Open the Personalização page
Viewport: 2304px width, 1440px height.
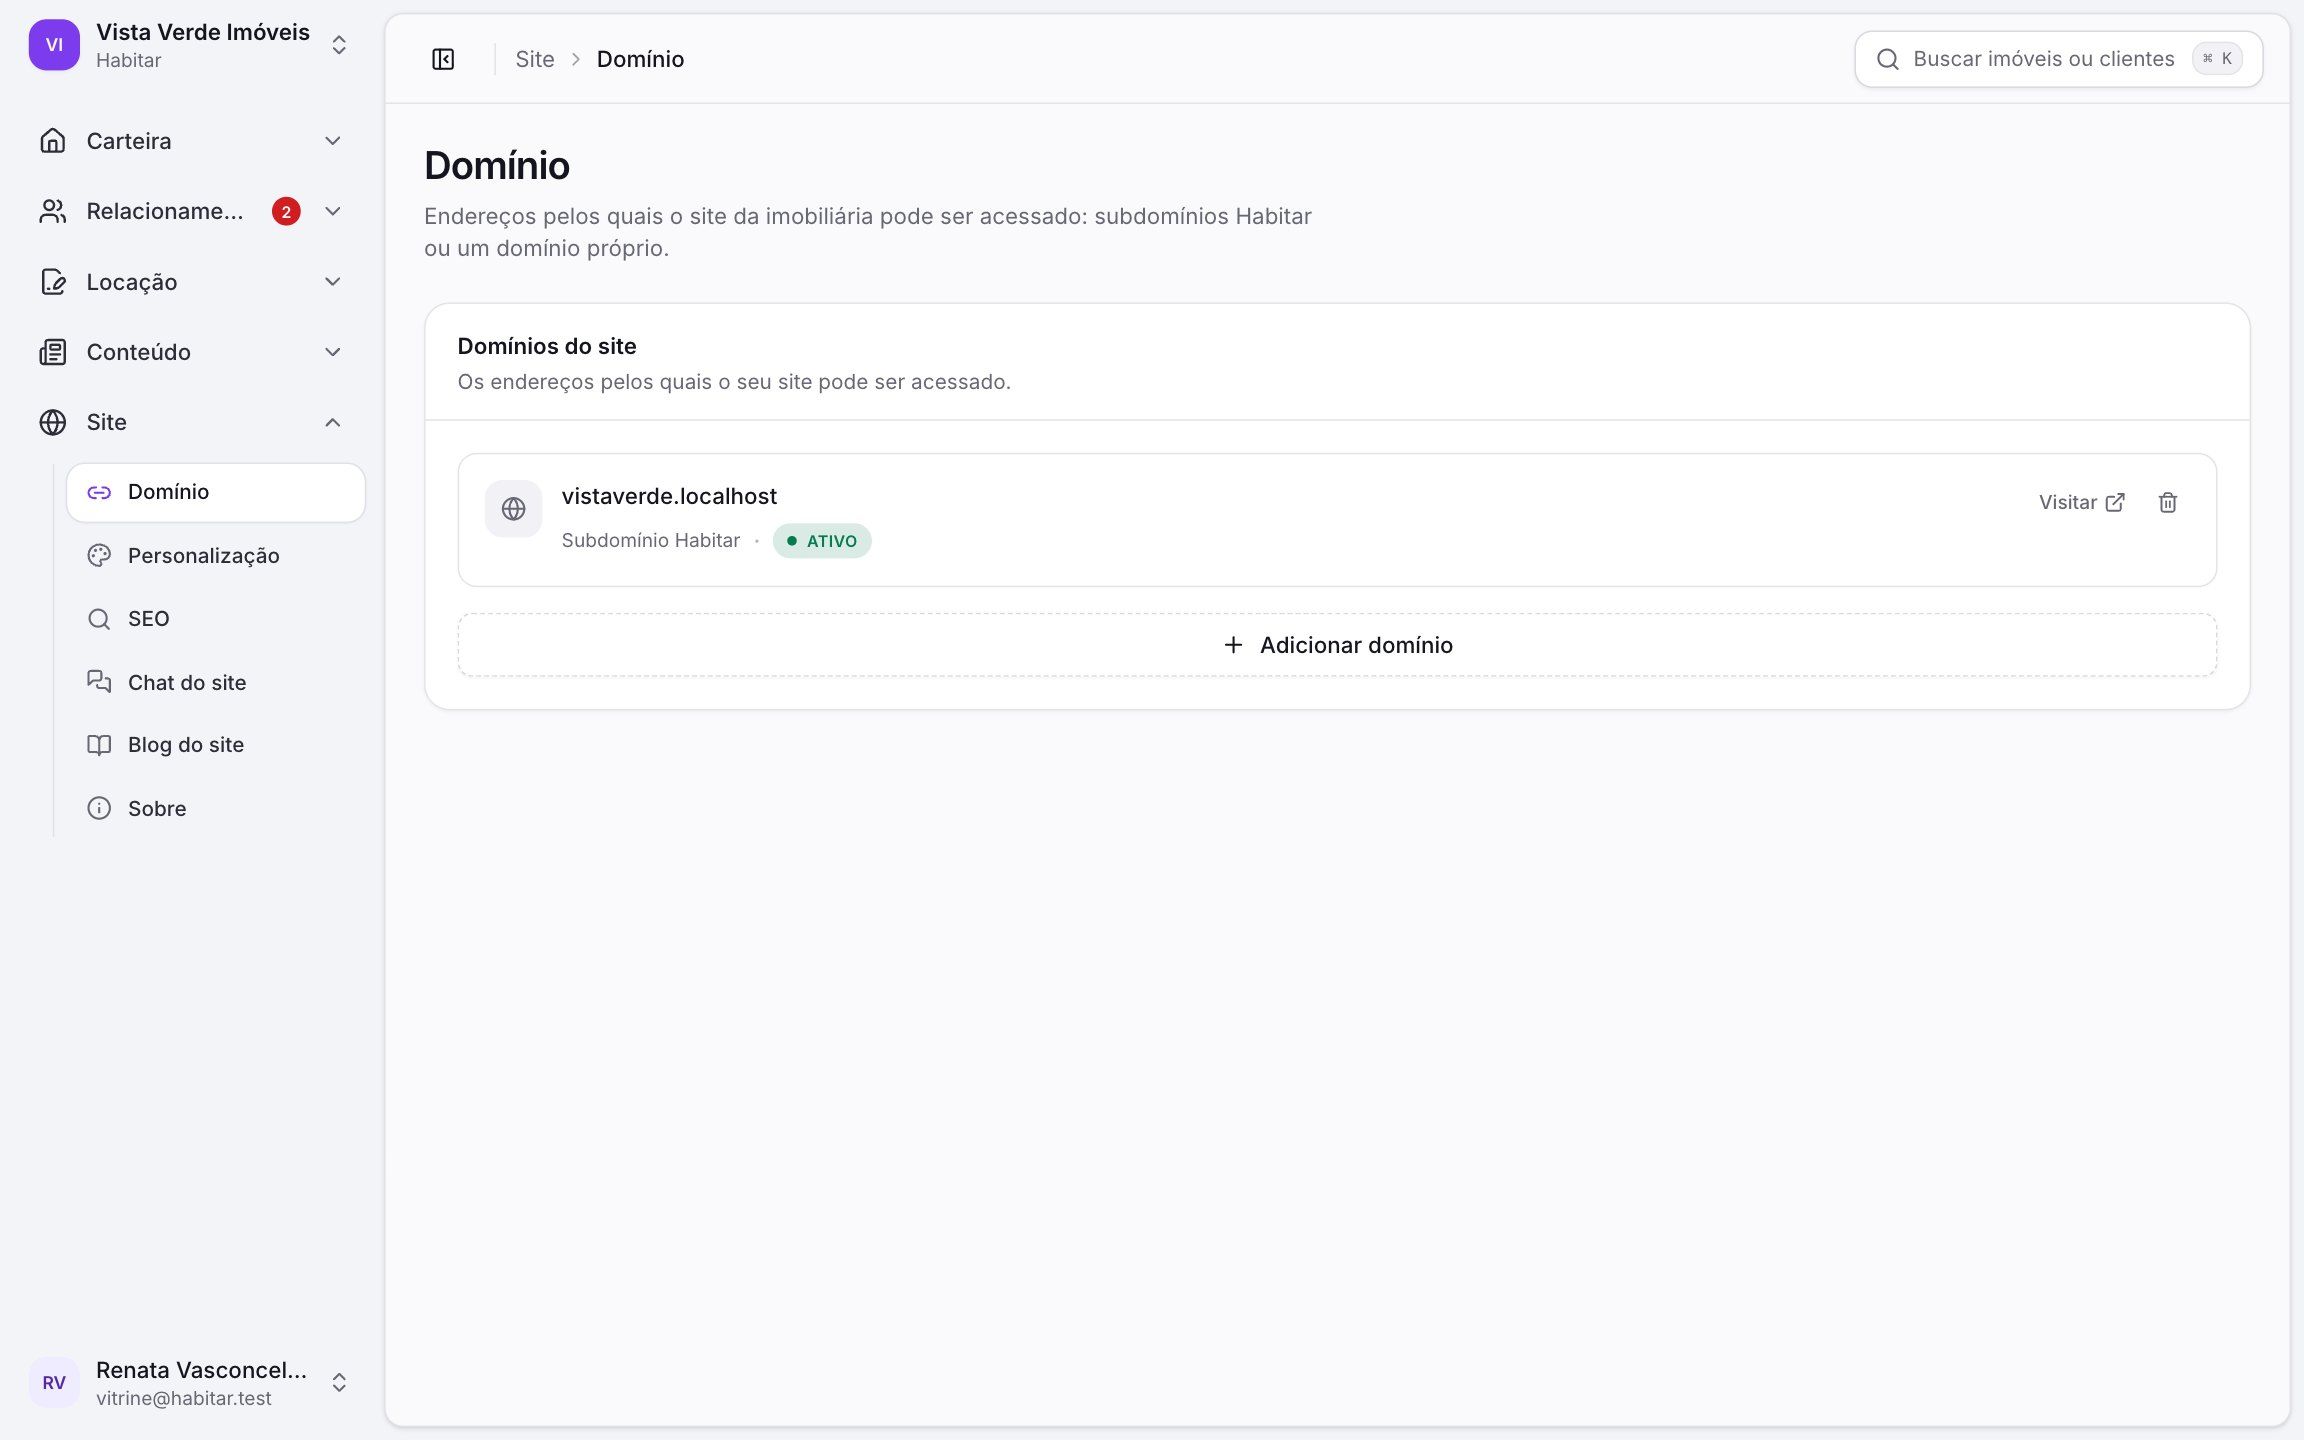click(x=216, y=555)
